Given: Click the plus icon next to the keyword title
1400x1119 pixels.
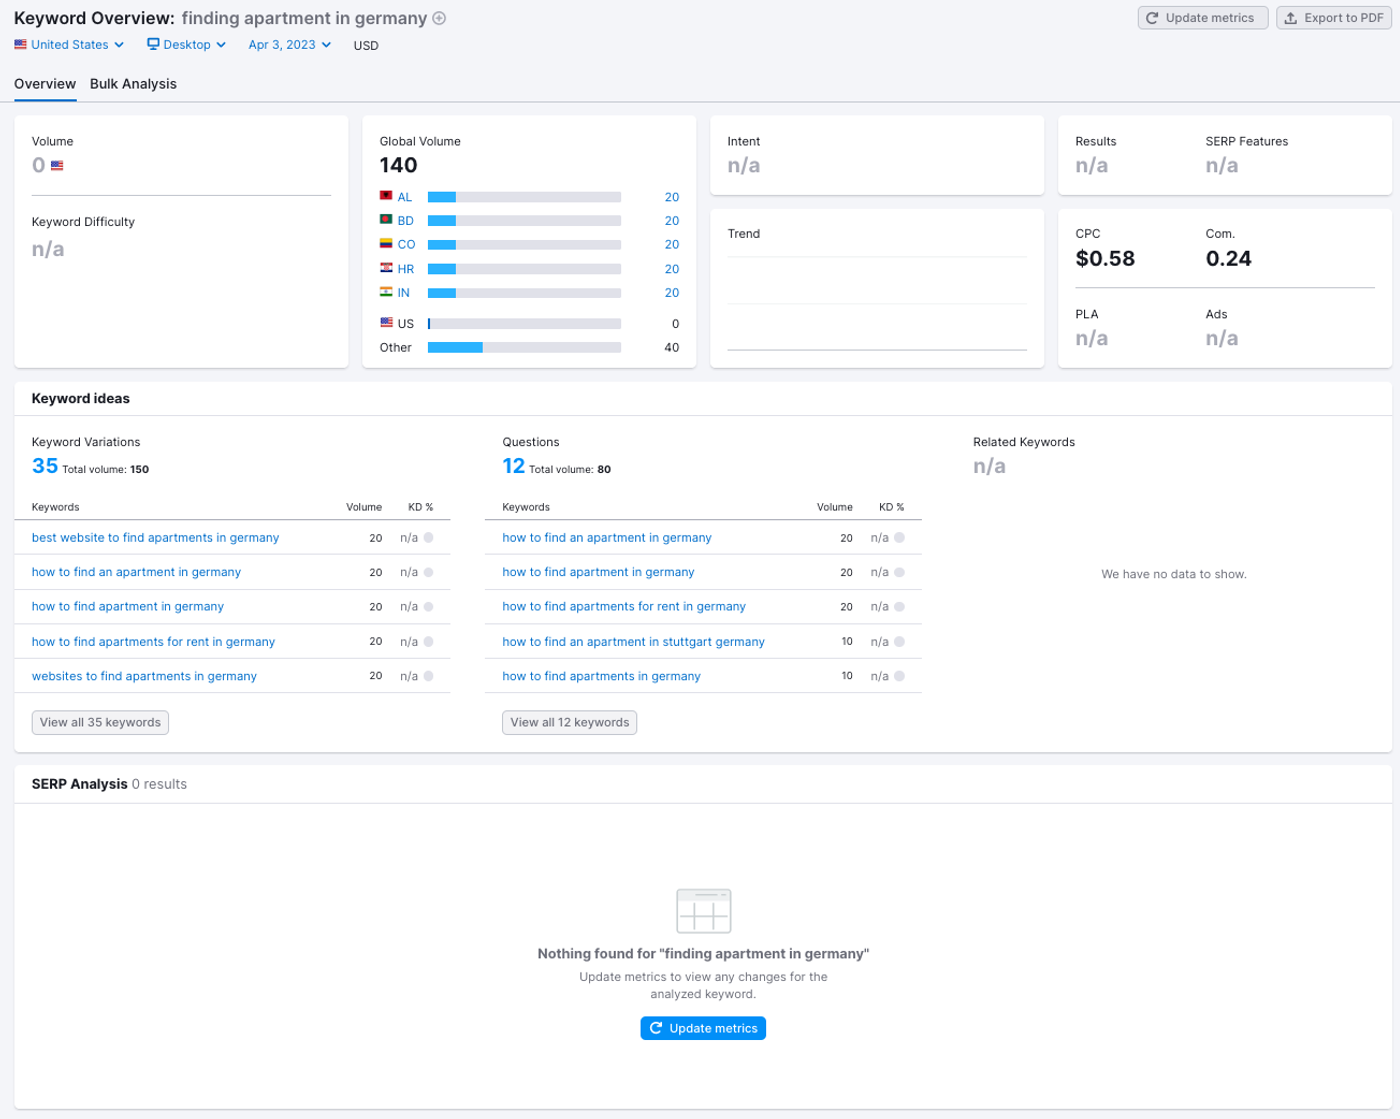Looking at the screenshot, I should point(438,18).
